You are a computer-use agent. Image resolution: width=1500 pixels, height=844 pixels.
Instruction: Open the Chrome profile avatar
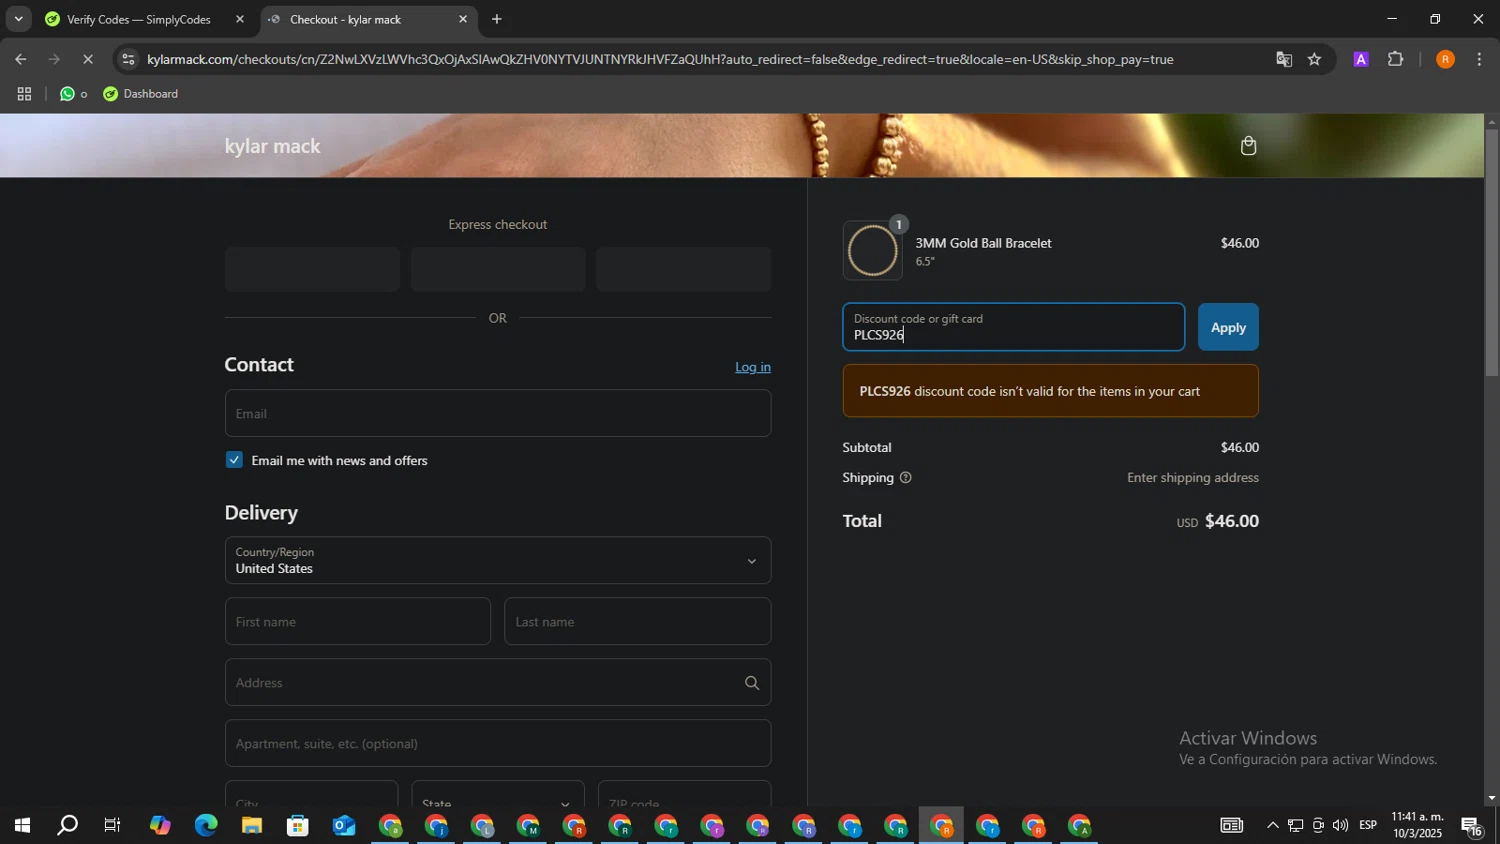pyautogui.click(x=1445, y=60)
